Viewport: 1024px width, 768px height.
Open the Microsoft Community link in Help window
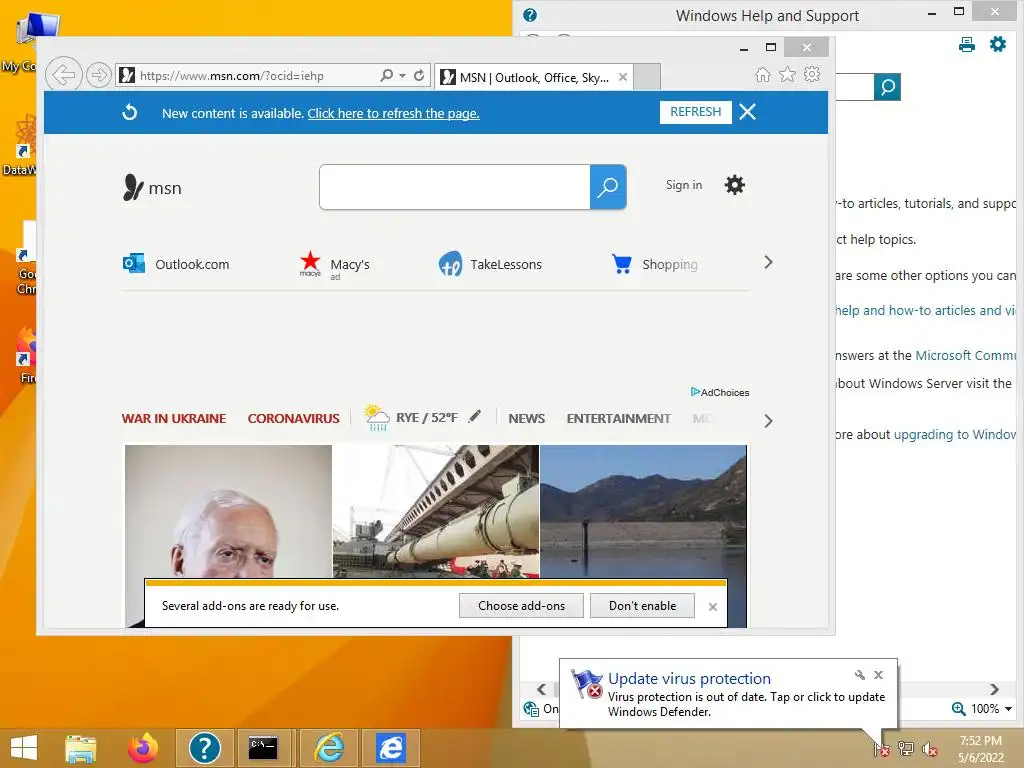pos(966,355)
